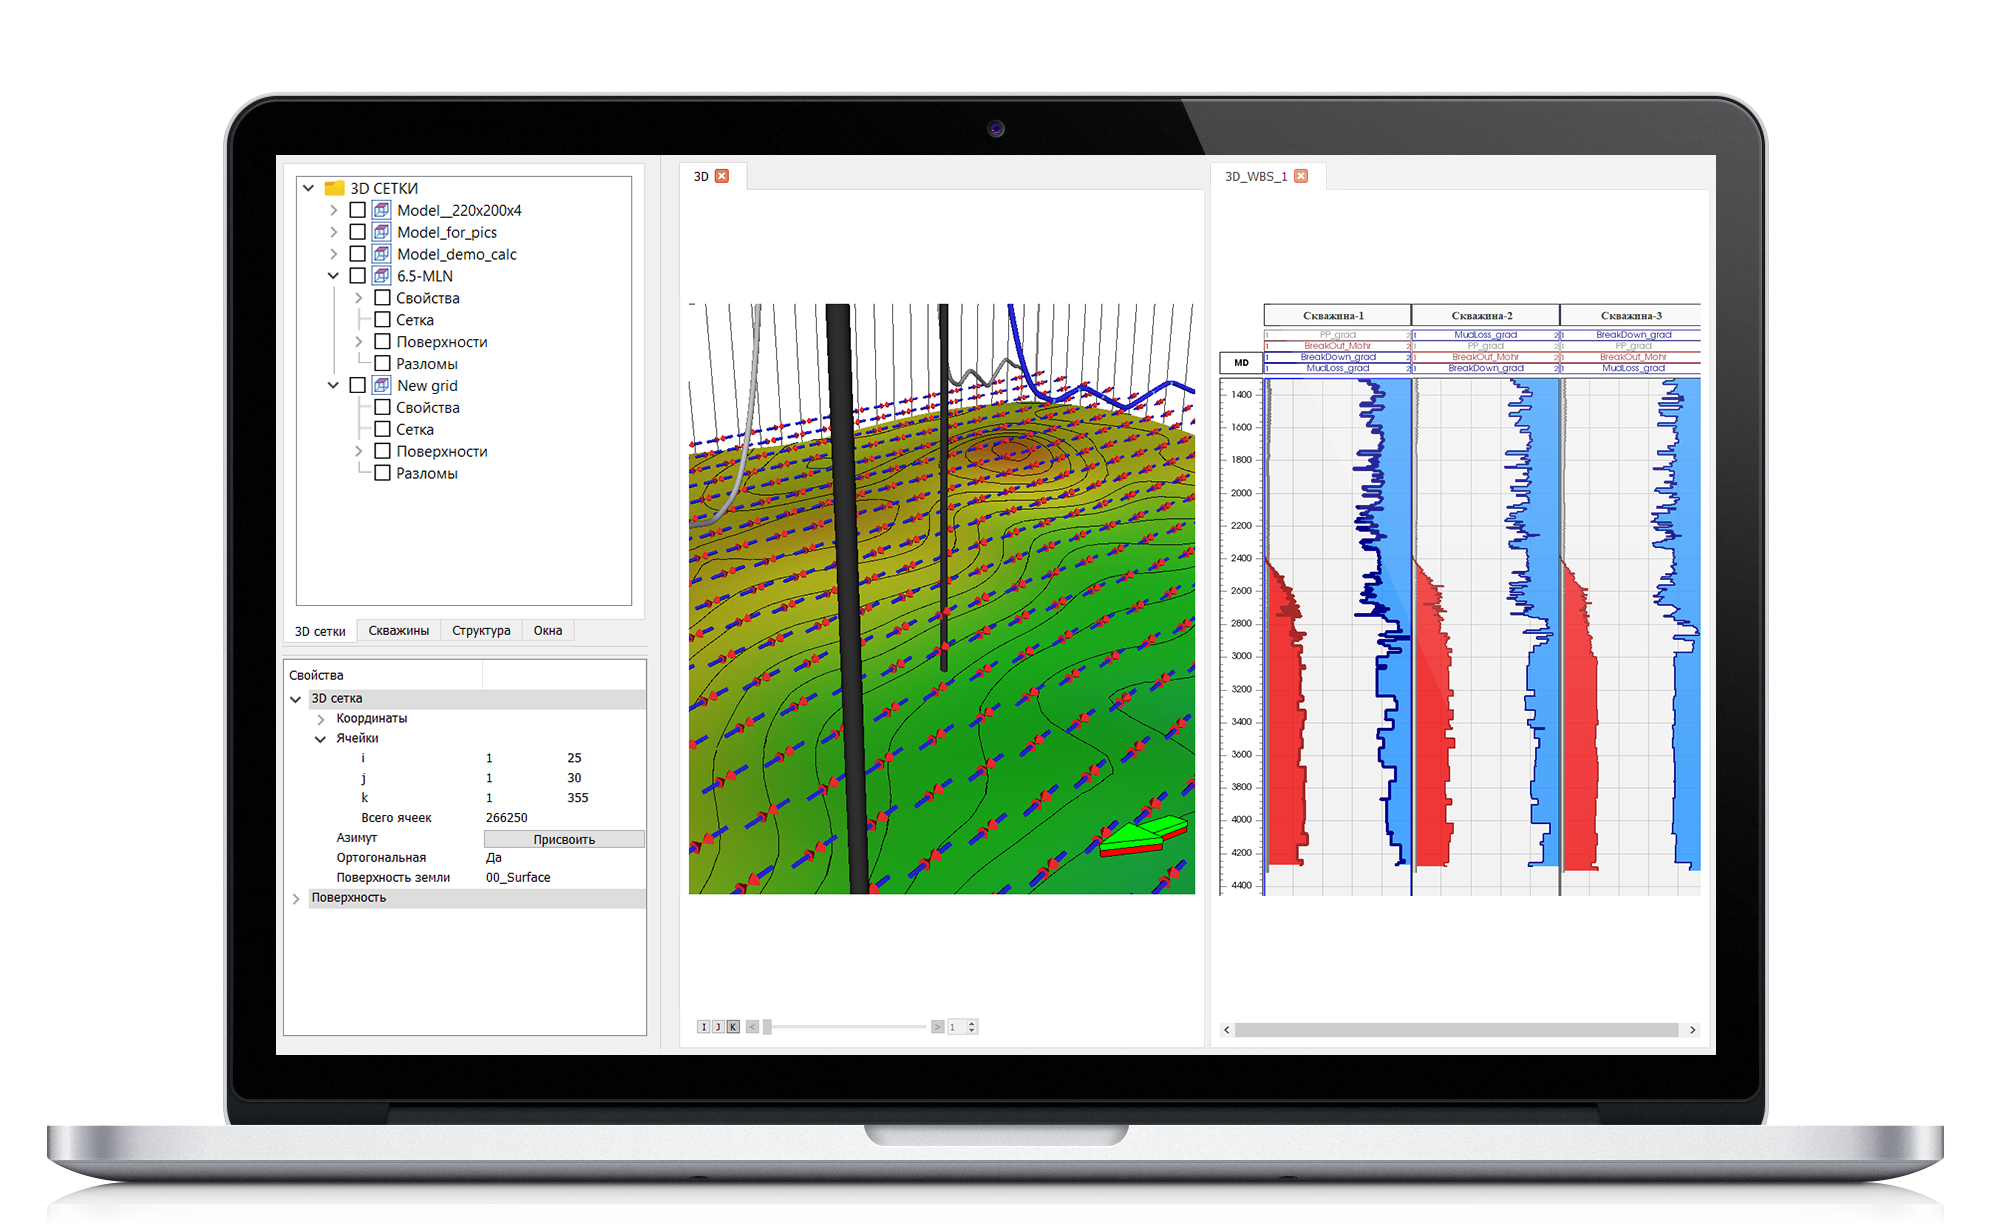Expand Свойства under 6.5-MLN
1995x1230 pixels.
point(358,298)
